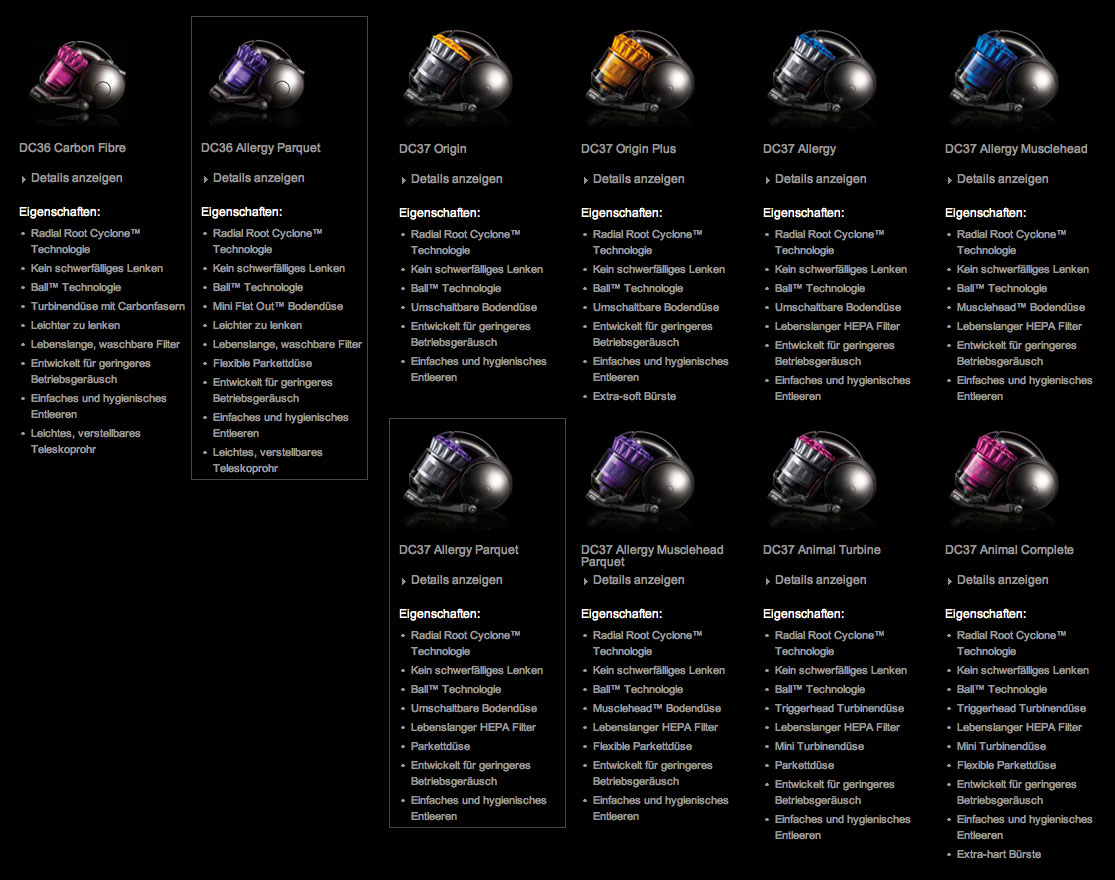This screenshot has width=1115, height=880.
Task: Click 'Lebenslange, waschbare Filter' under DC36 Carbon Fibre
Action: click(x=105, y=345)
